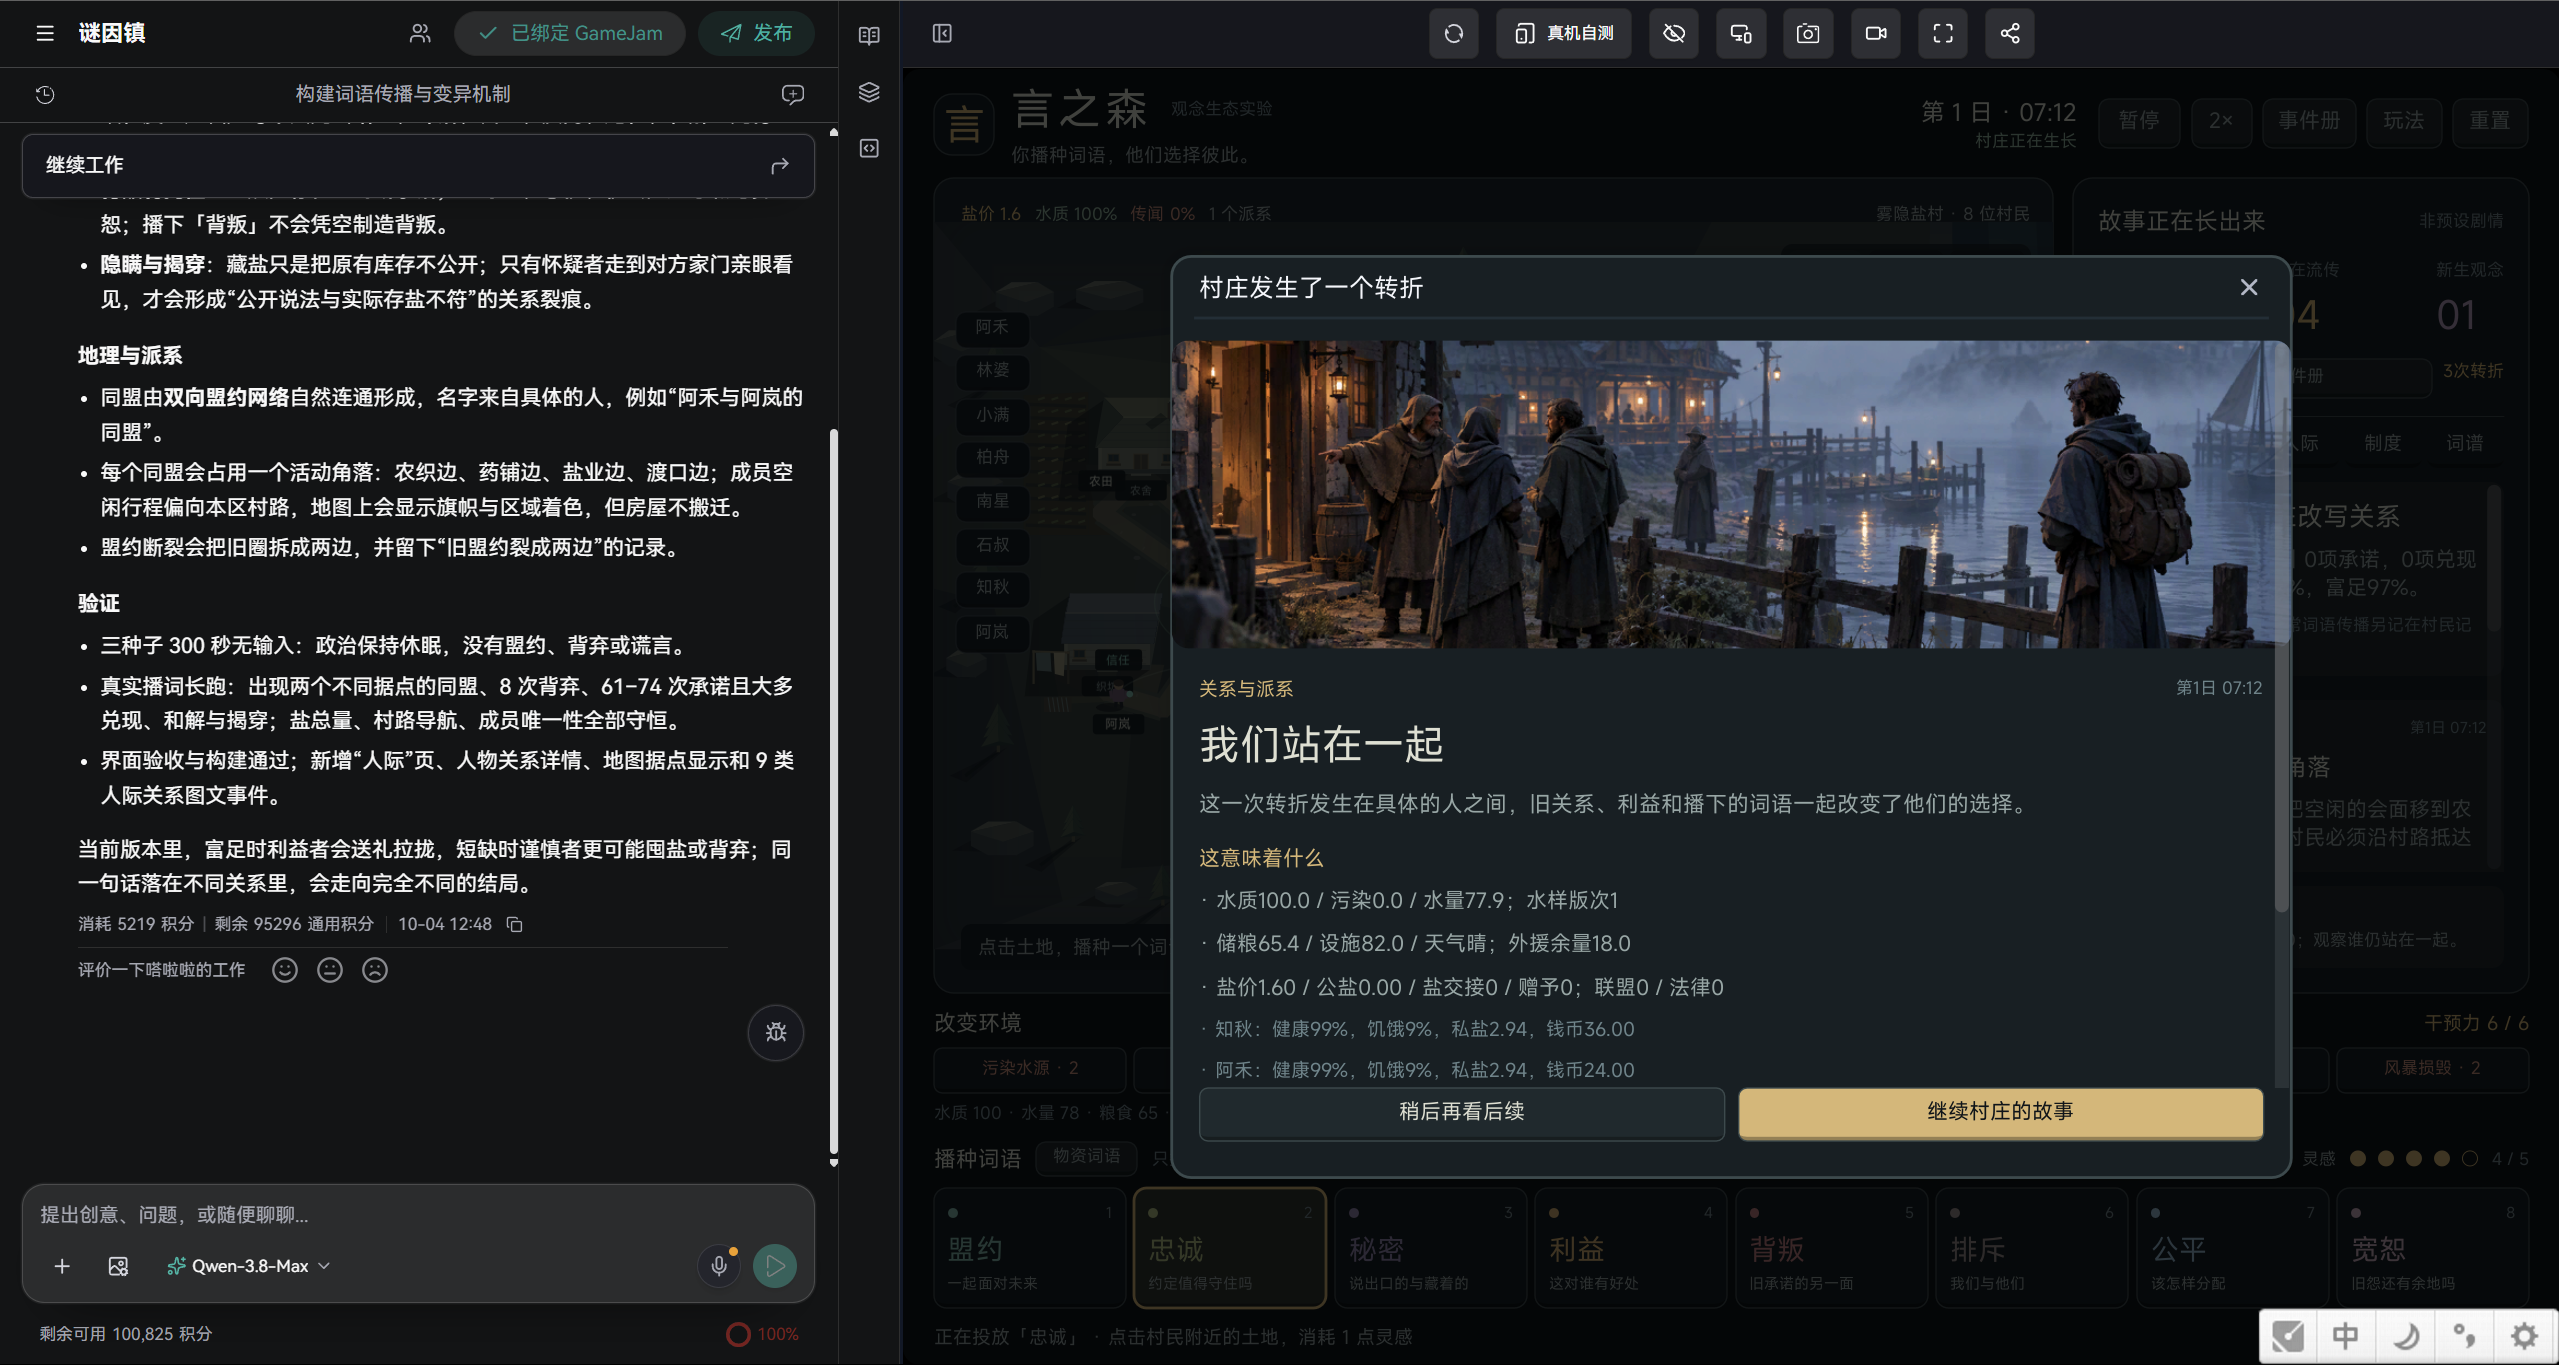Open the Qwen-3.8-Max model dropdown
The image size is (2559, 1365).
click(249, 1266)
